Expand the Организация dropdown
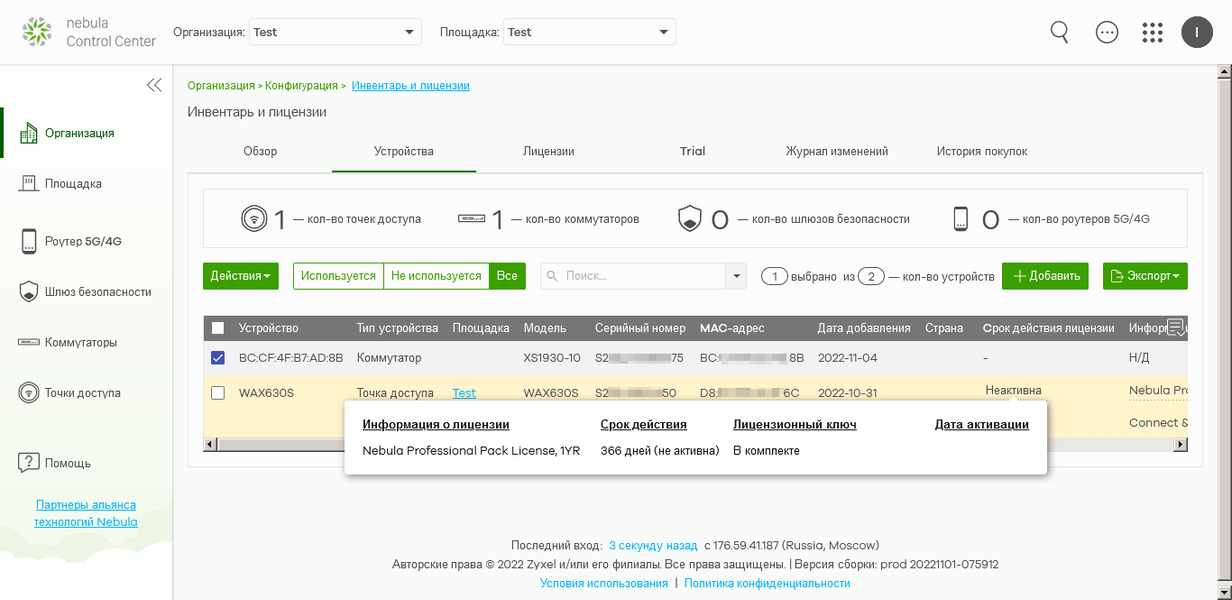1232x600 pixels. tap(335, 32)
